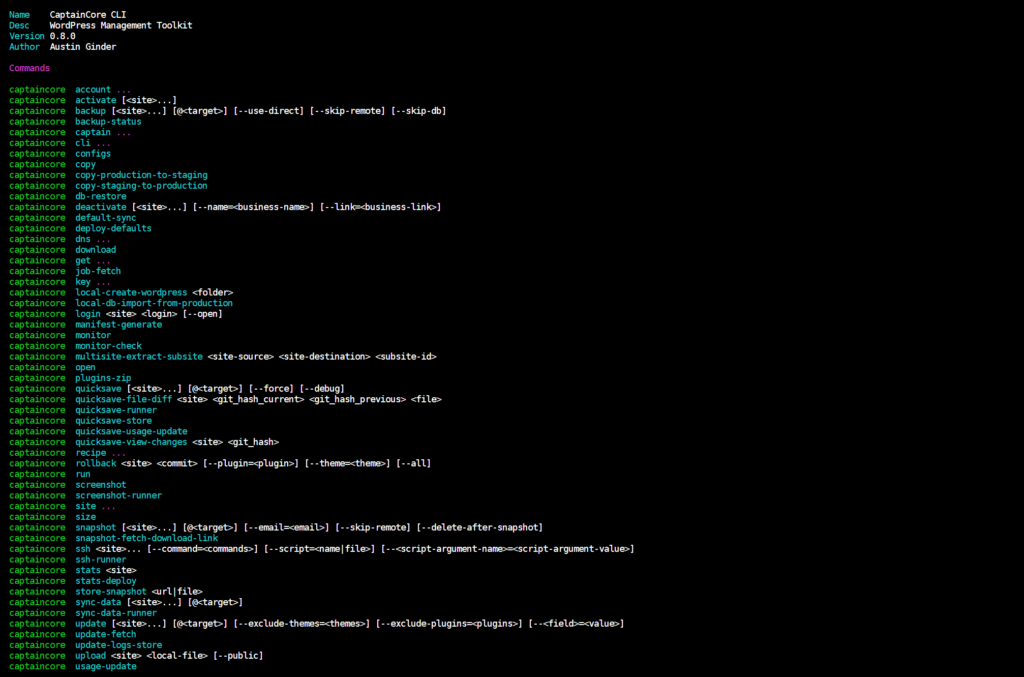Click the 'quicksave-store' command
This screenshot has height=677, width=1024.
tap(113, 421)
